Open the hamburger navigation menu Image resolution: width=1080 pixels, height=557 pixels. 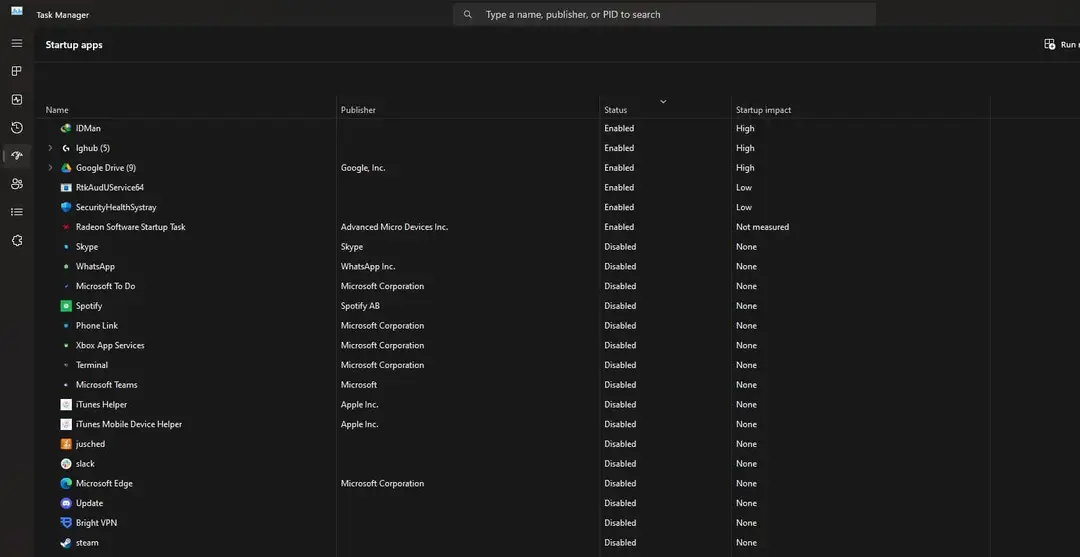click(x=17, y=43)
